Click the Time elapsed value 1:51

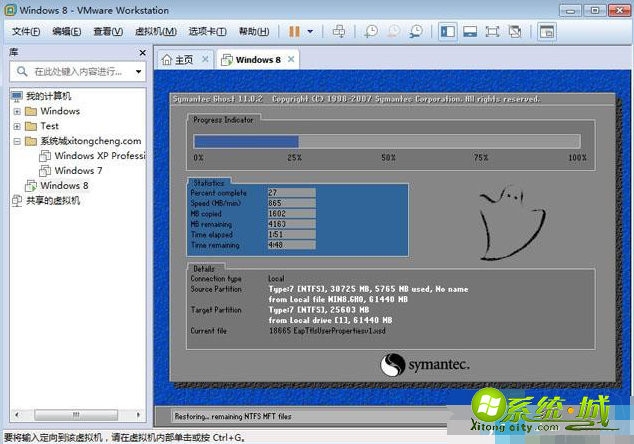(292, 235)
